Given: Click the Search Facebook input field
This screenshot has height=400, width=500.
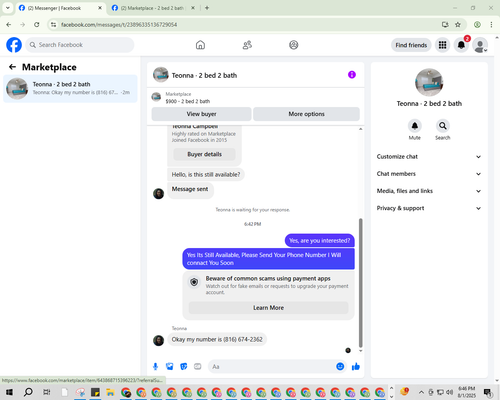Looking at the screenshot, I should coord(80,45).
